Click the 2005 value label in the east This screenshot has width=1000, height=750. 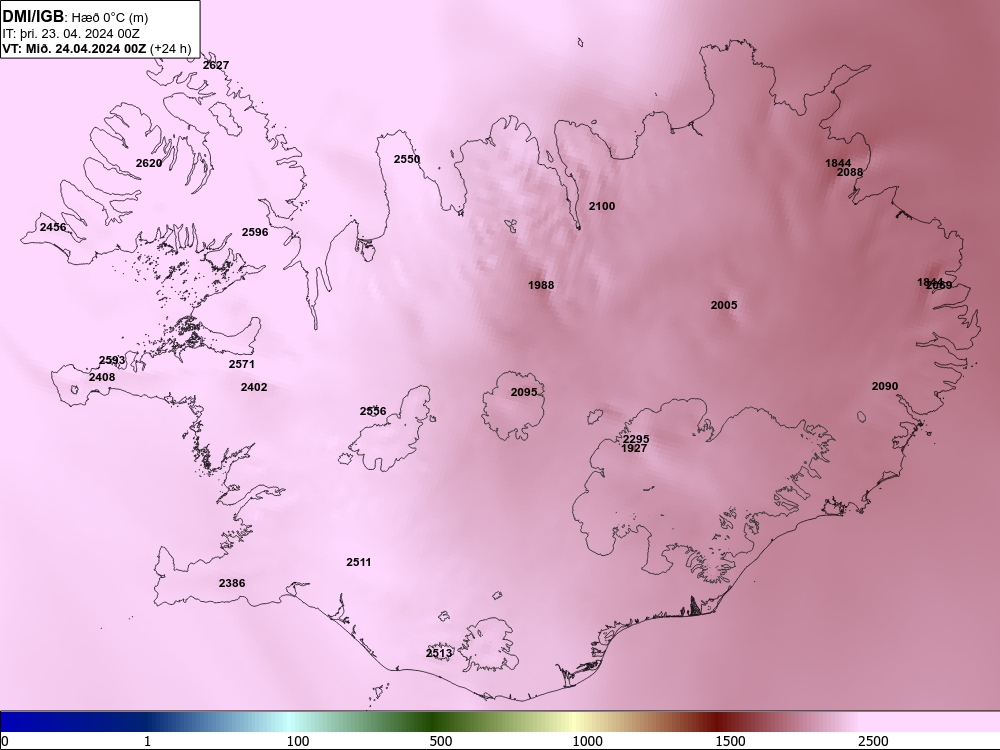tap(724, 305)
